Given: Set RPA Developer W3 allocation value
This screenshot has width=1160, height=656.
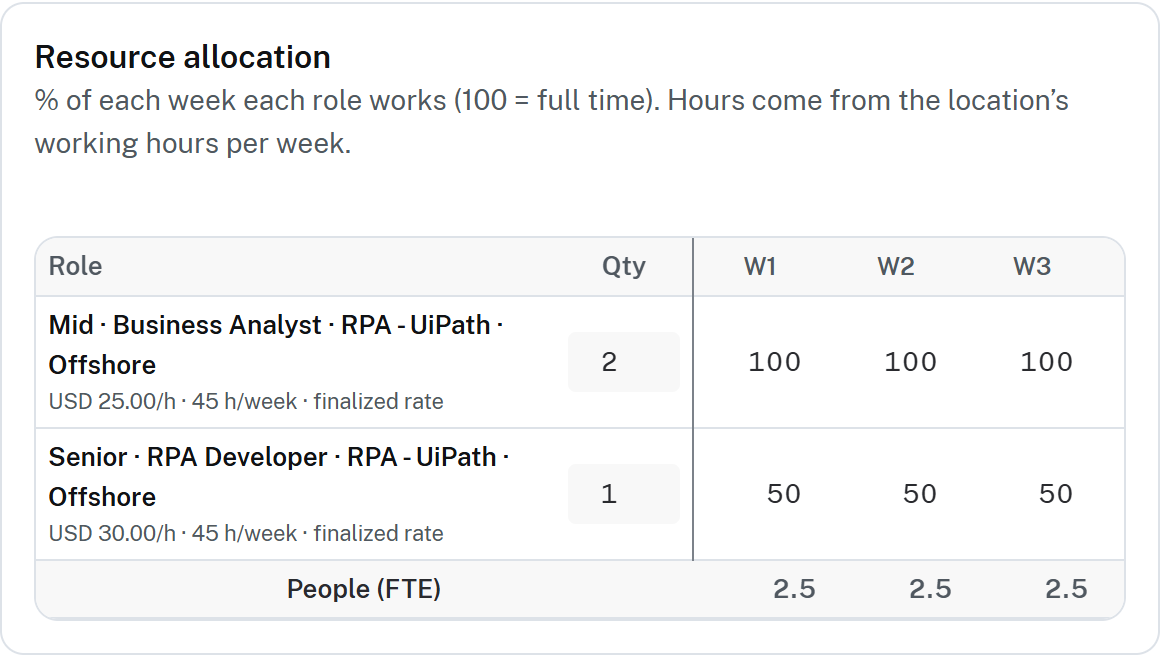Looking at the screenshot, I should coord(1055,494).
